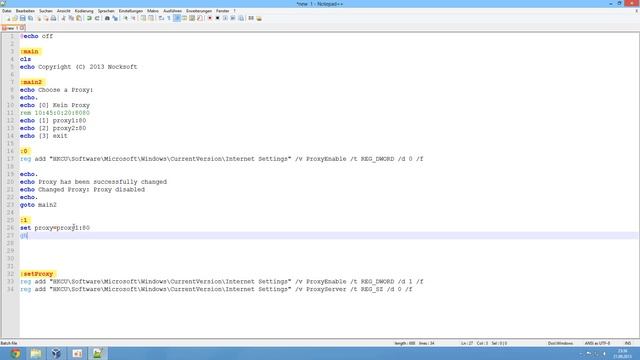
Task: Open the Suchen menu
Action: [46, 11]
